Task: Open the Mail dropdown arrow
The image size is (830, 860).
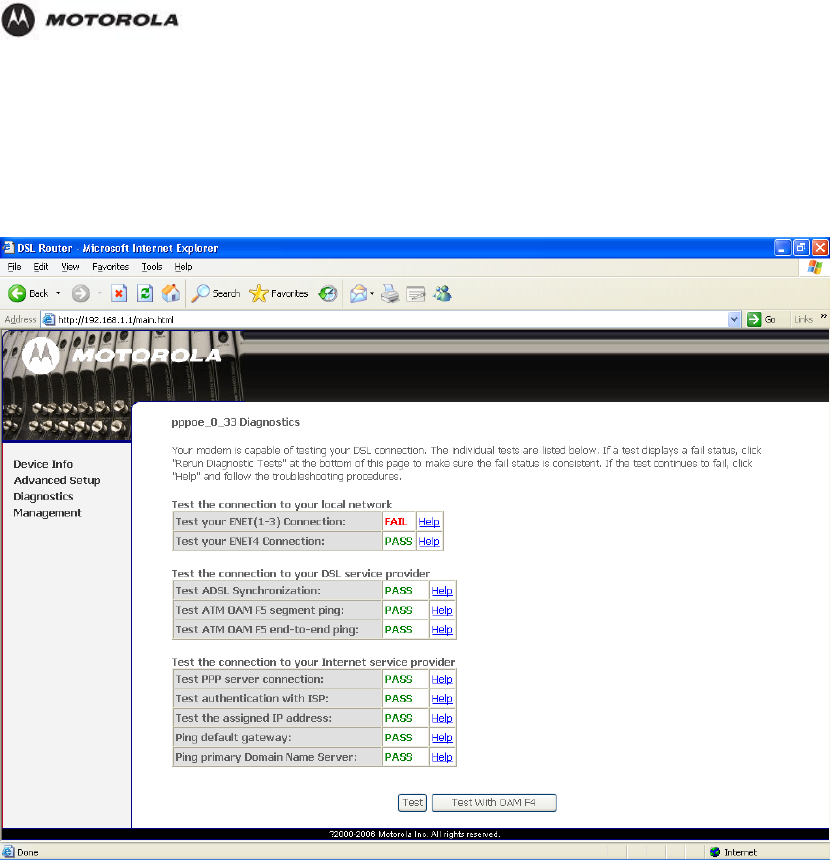Action: click(372, 293)
